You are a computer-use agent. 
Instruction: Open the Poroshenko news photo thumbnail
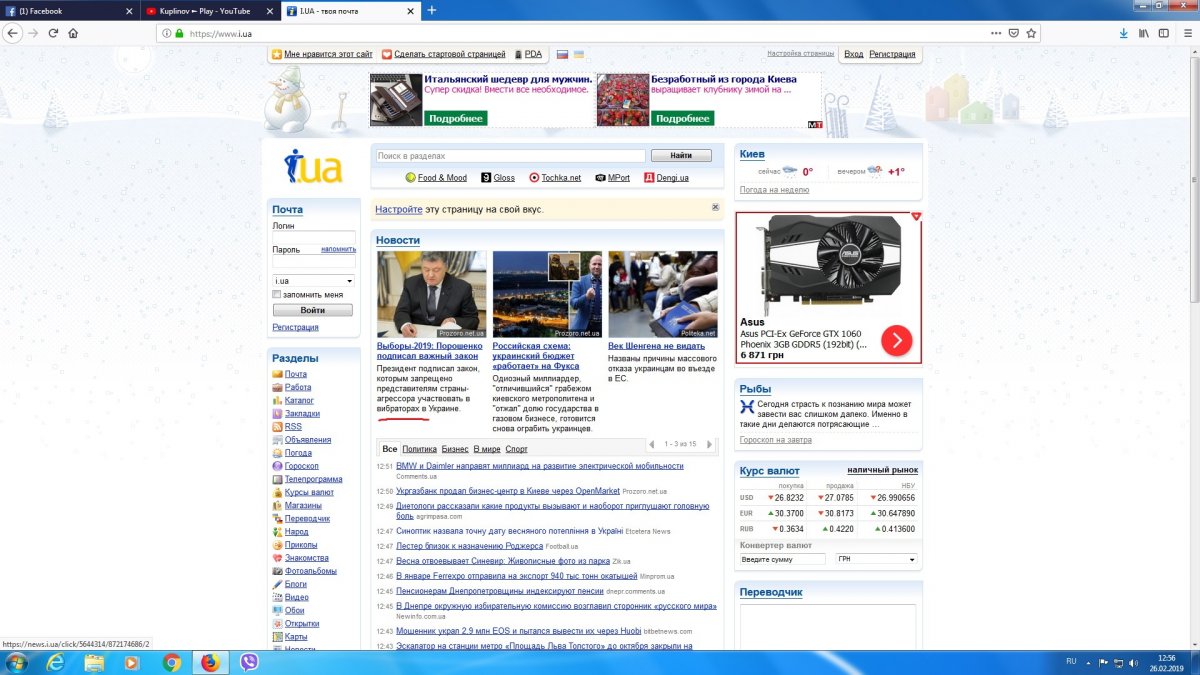point(431,294)
